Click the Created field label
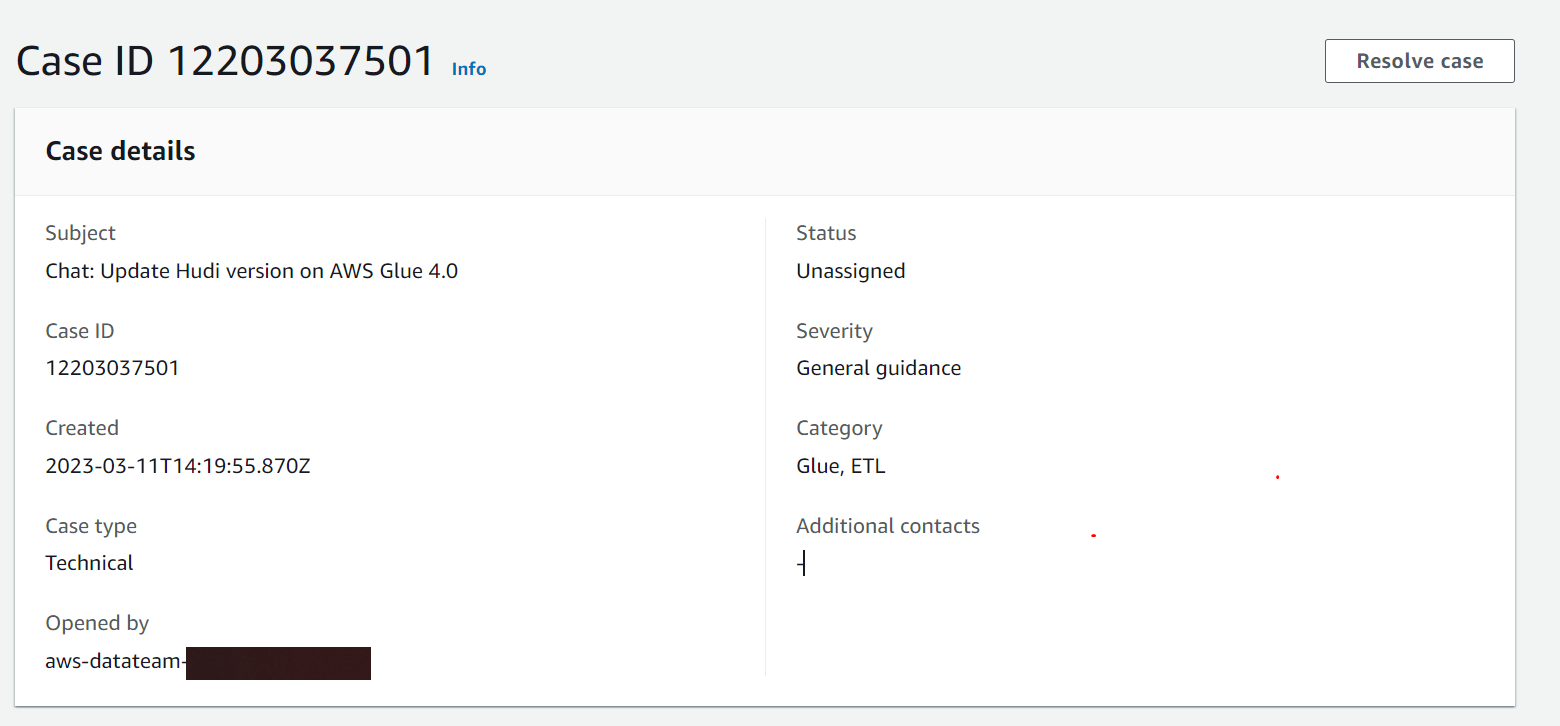The image size is (1560, 726). [x=82, y=428]
